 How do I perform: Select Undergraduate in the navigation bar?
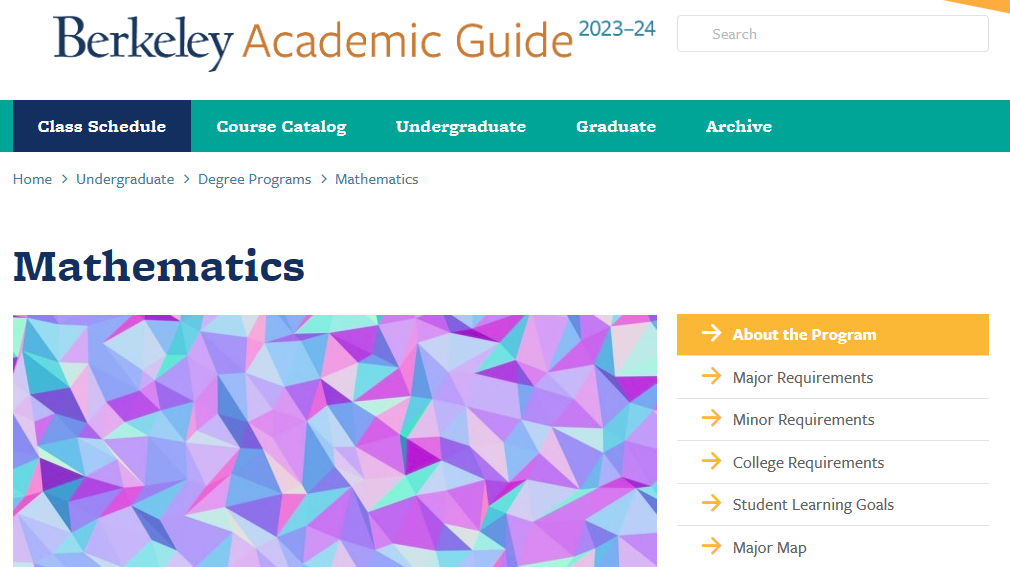tap(461, 126)
